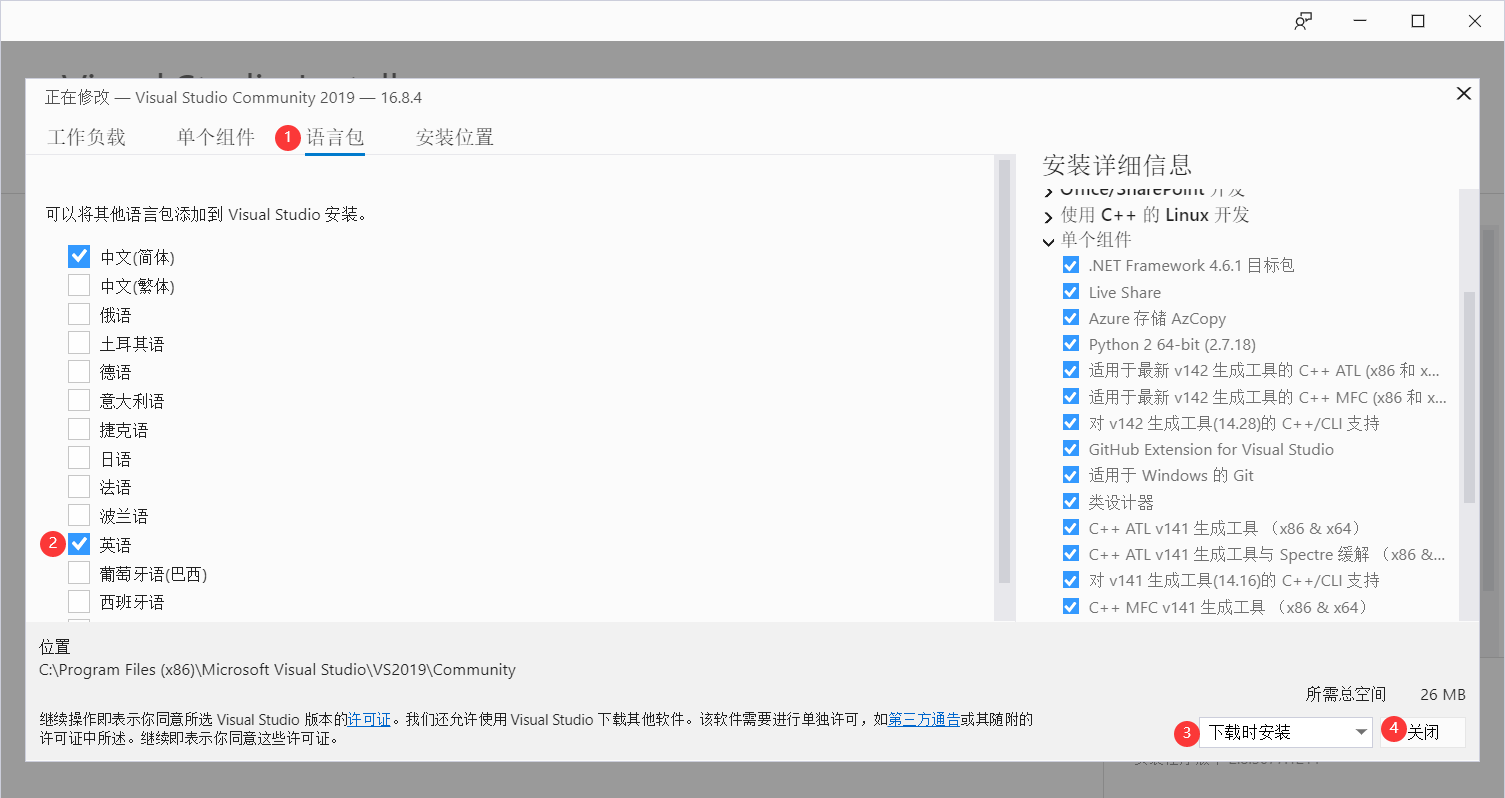
Task: Uncheck GitHub Extension for Visual Studio
Action: tap(1071, 449)
